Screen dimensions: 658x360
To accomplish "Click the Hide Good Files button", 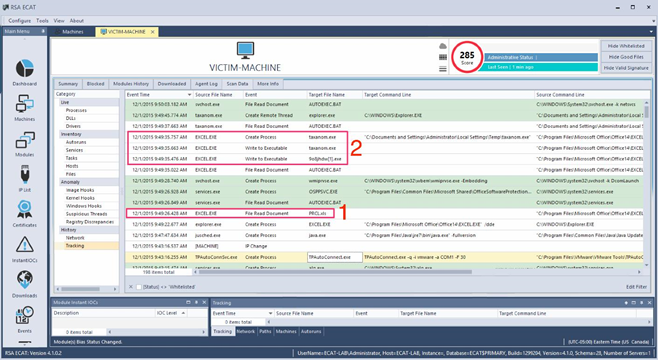I will coord(626,57).
